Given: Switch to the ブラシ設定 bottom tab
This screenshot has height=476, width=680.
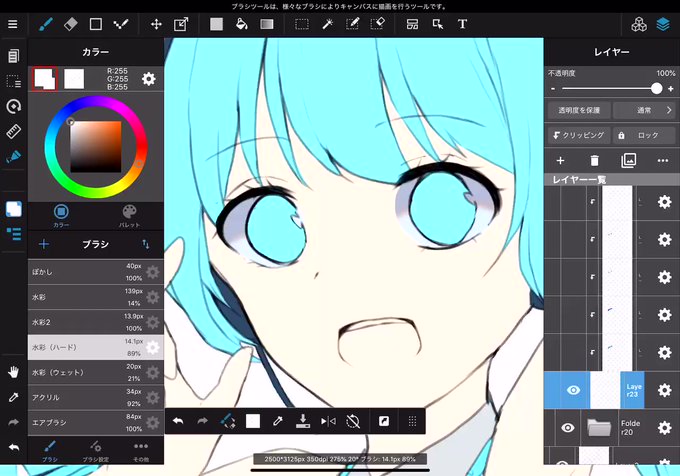Looking at the screenshot, I should tap(95, 451).
